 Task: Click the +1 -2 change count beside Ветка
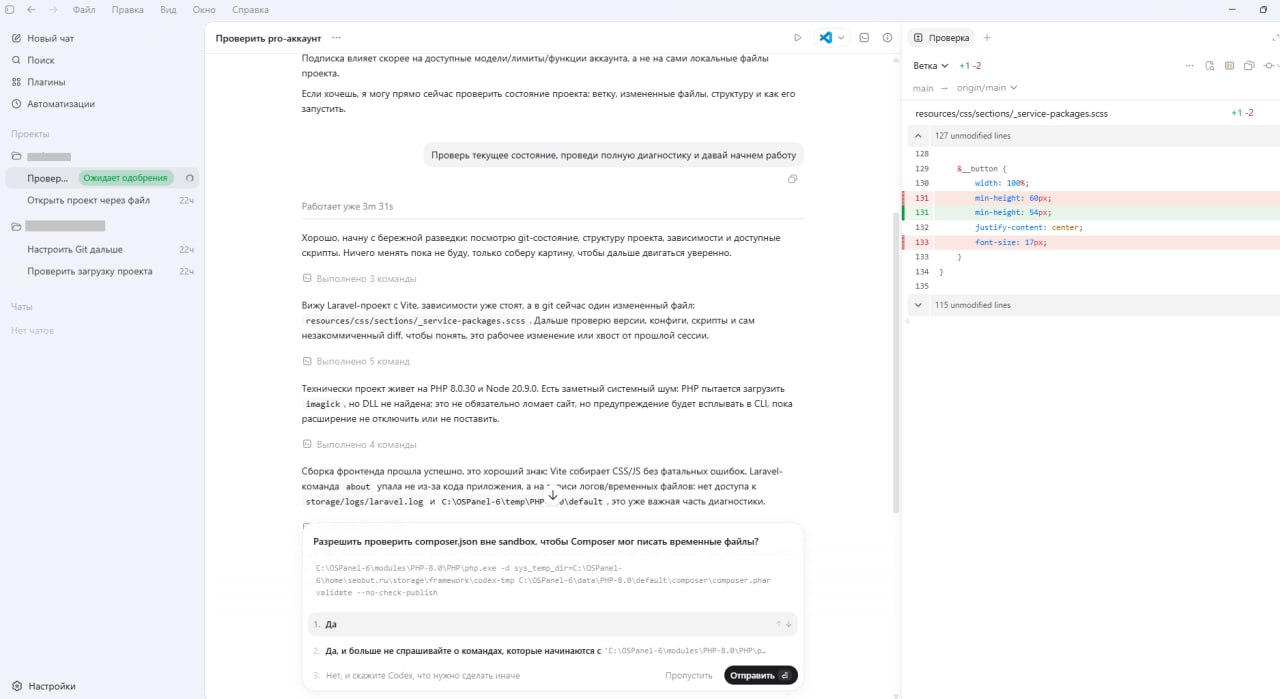970,66
